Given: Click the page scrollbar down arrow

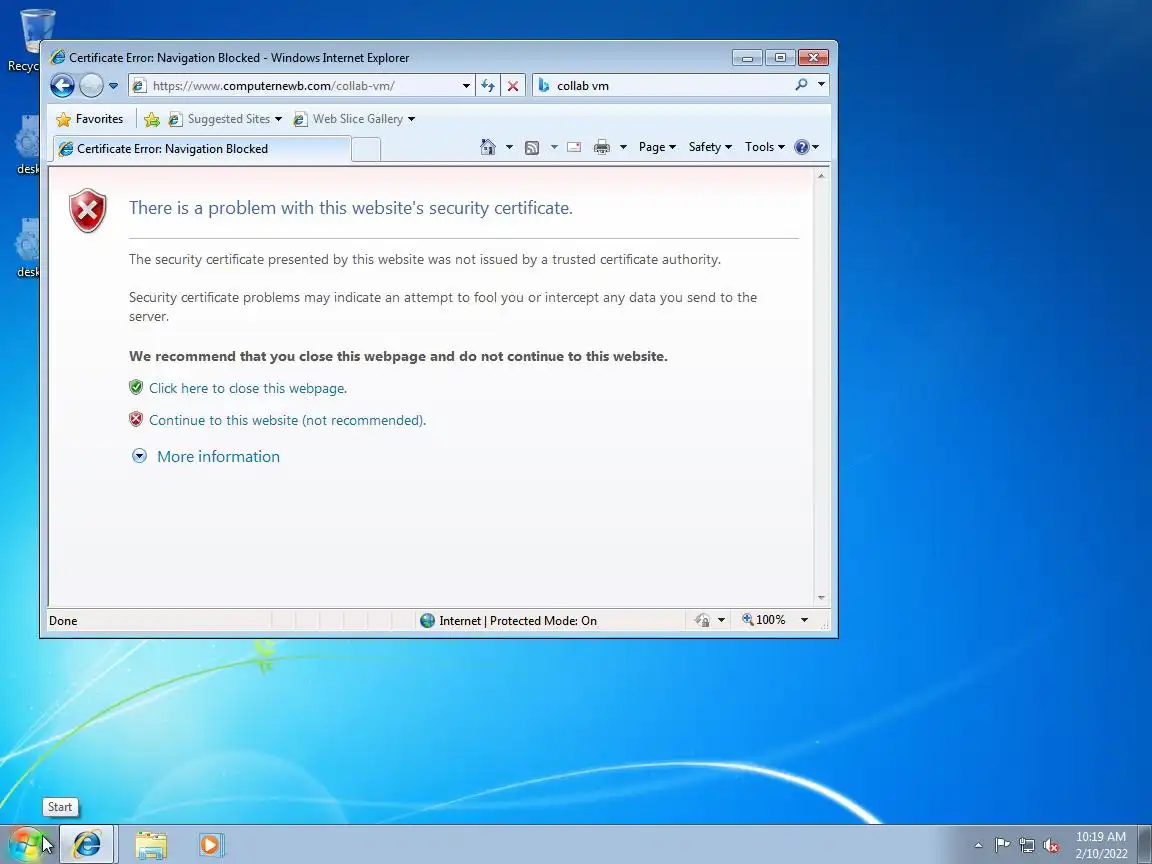Looking at the screenshot, I should point(821,598).
